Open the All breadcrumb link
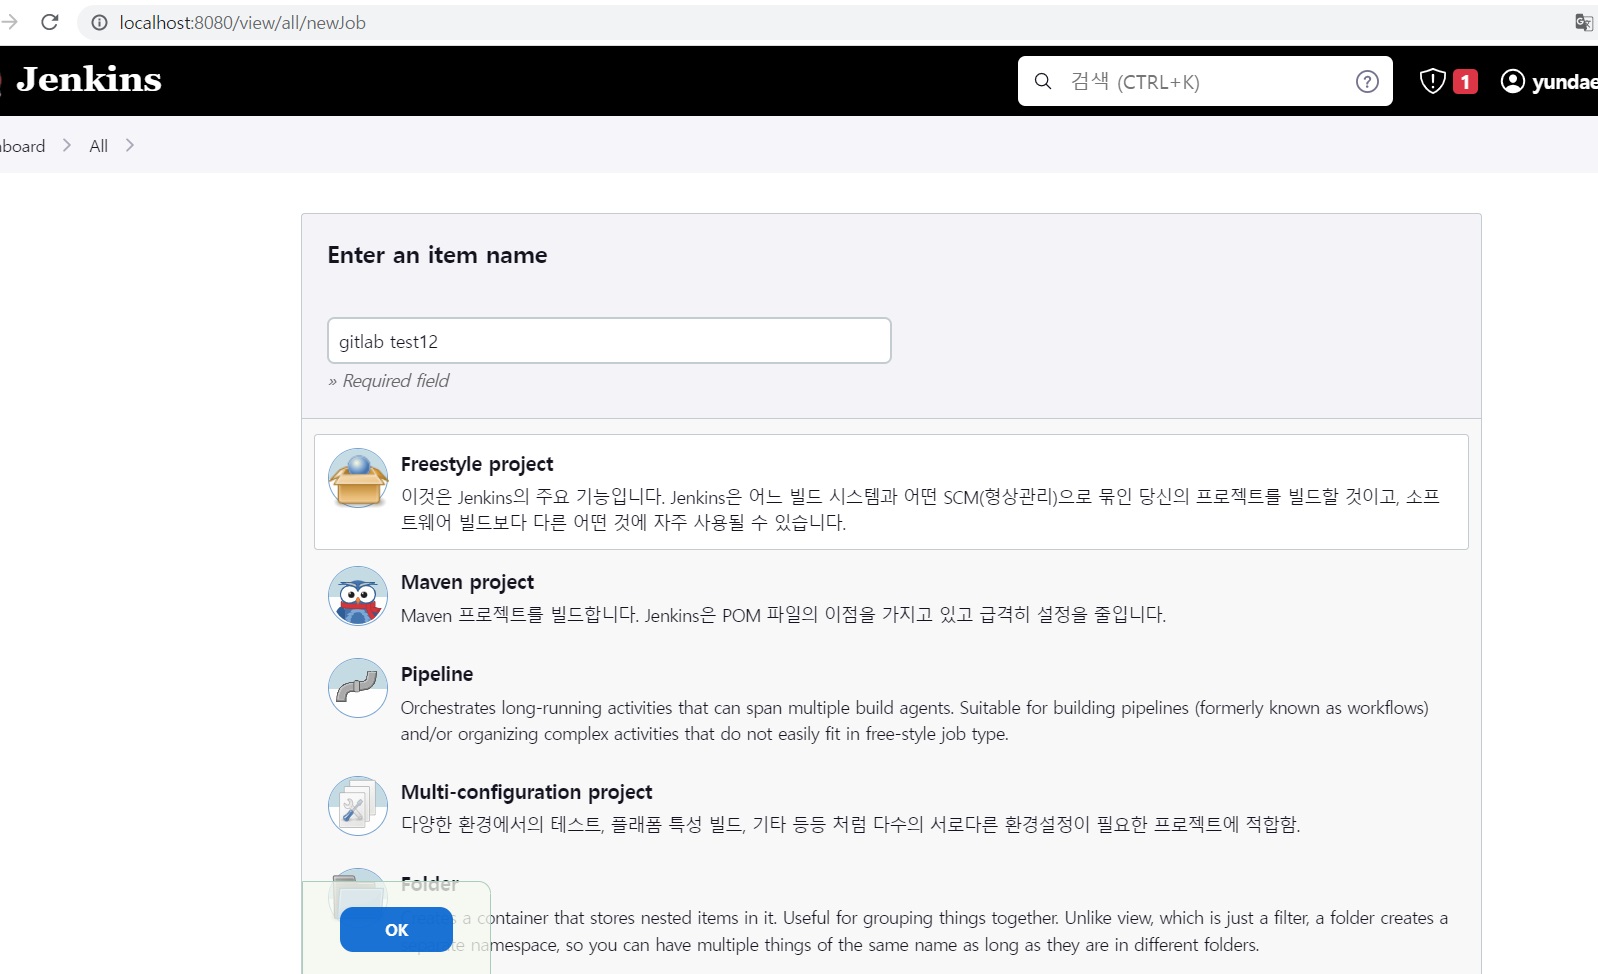 tap(98, 146)
